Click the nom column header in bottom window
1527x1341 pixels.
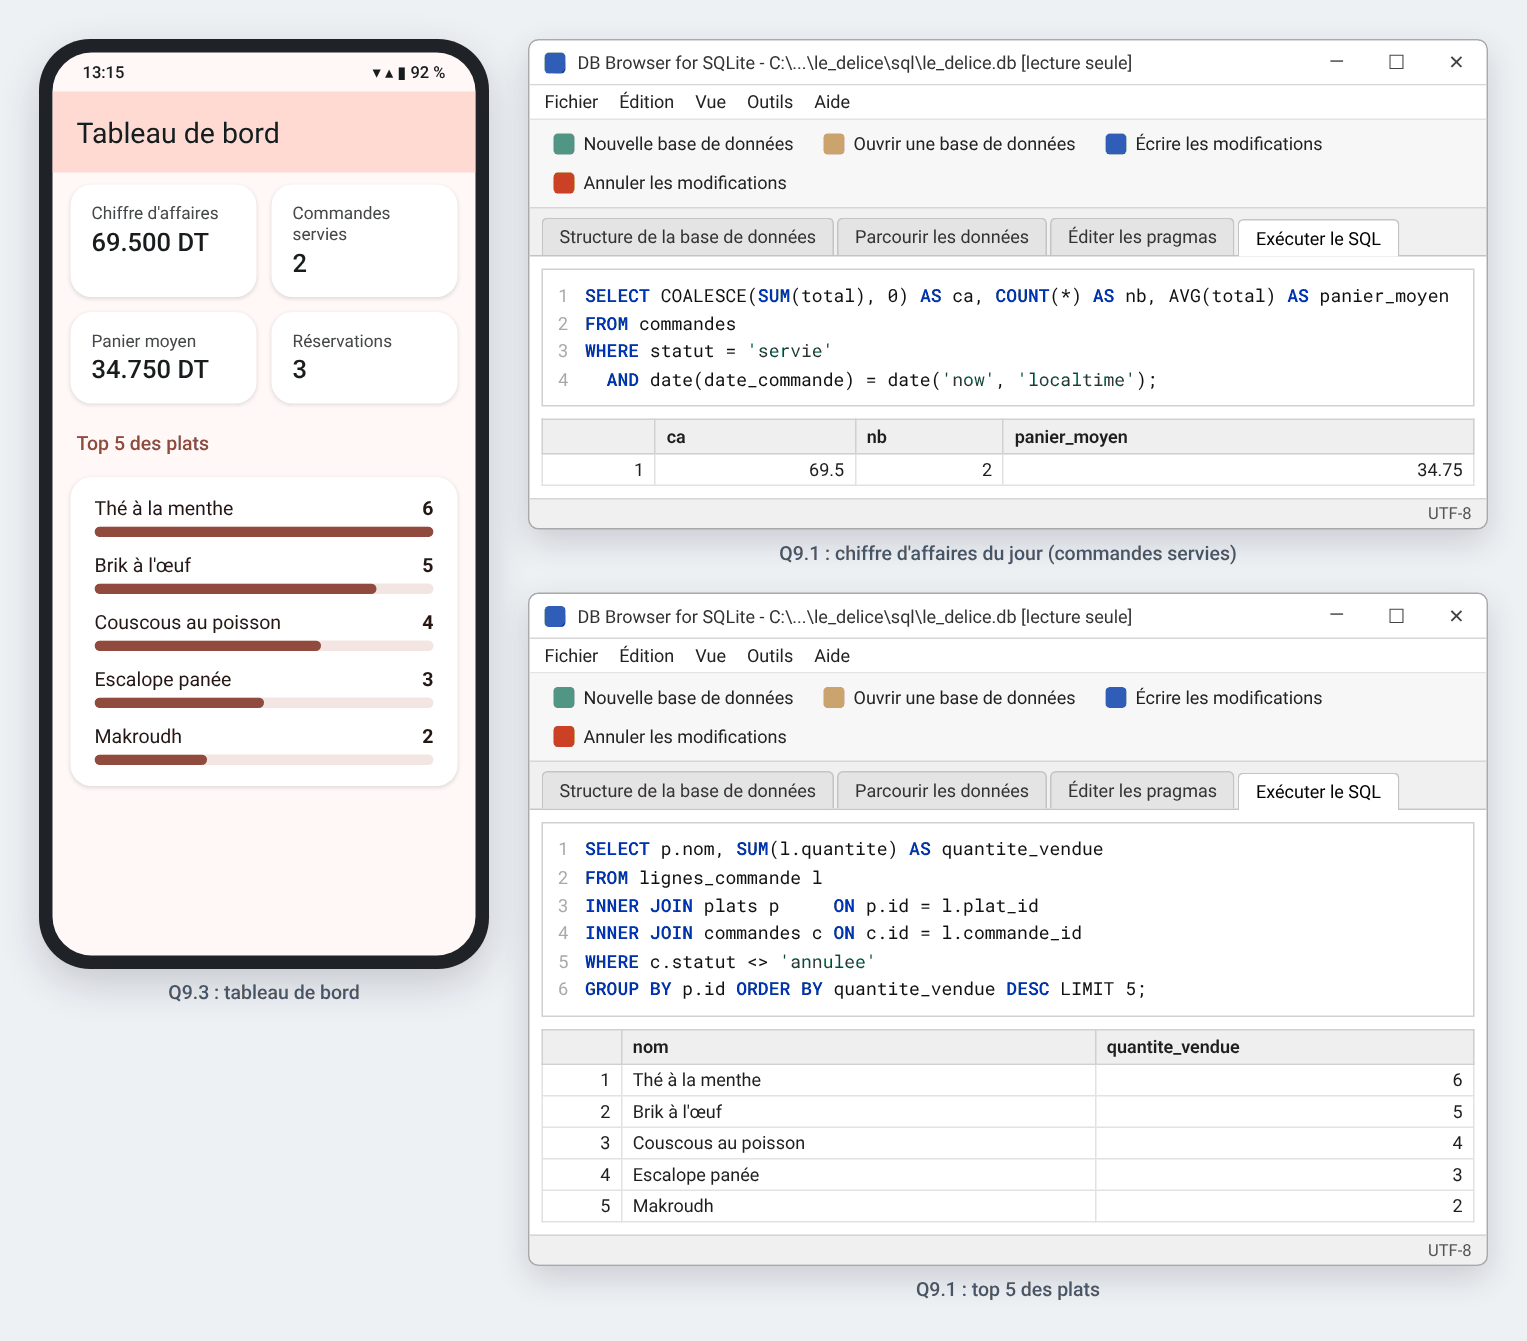coord(858,1047)
